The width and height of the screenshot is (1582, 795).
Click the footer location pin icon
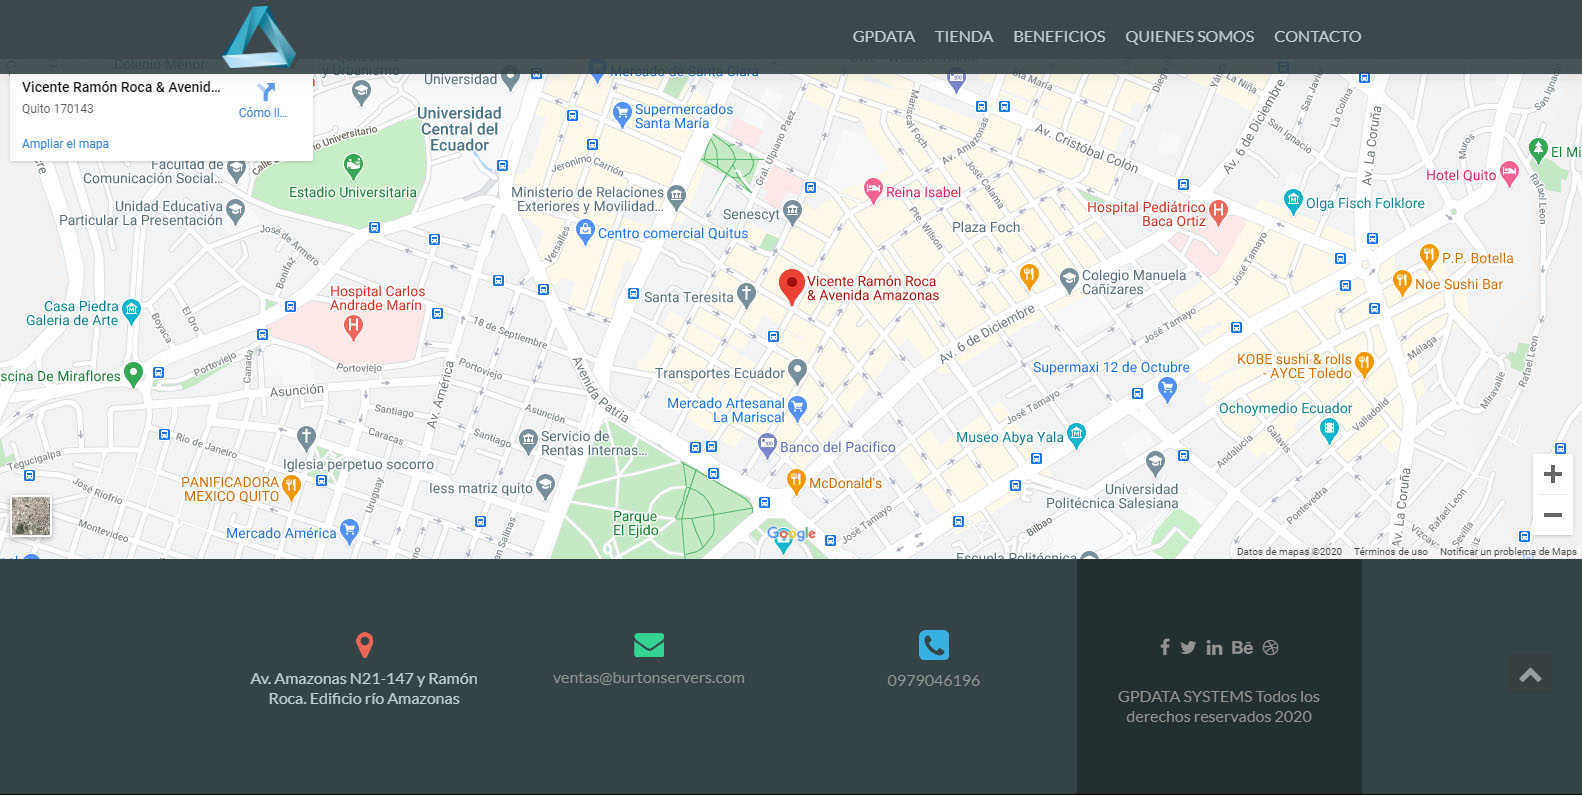[x=365, y=645]
